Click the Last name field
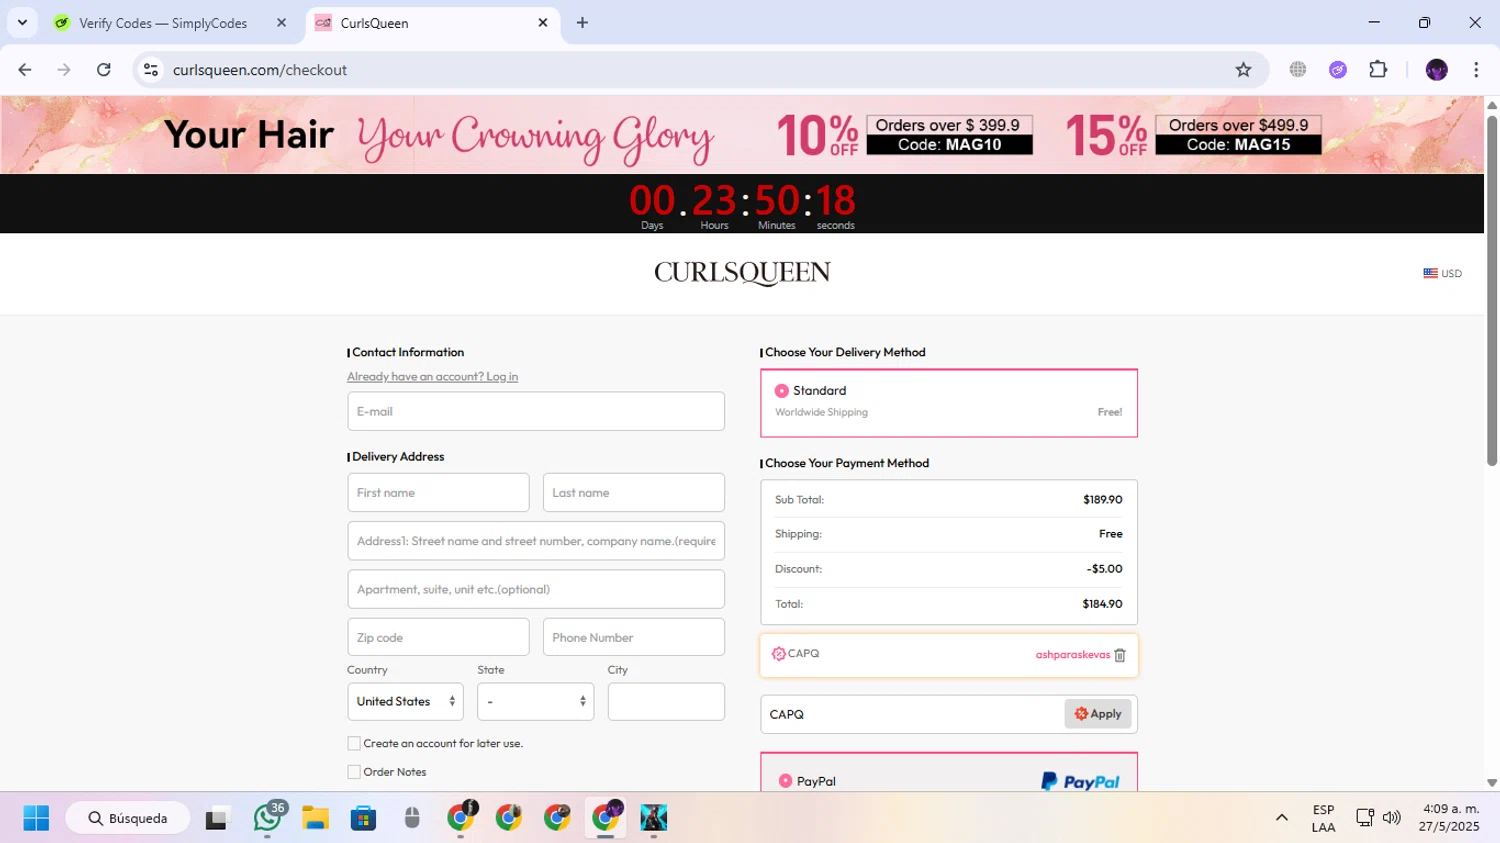 coord(634,493)
